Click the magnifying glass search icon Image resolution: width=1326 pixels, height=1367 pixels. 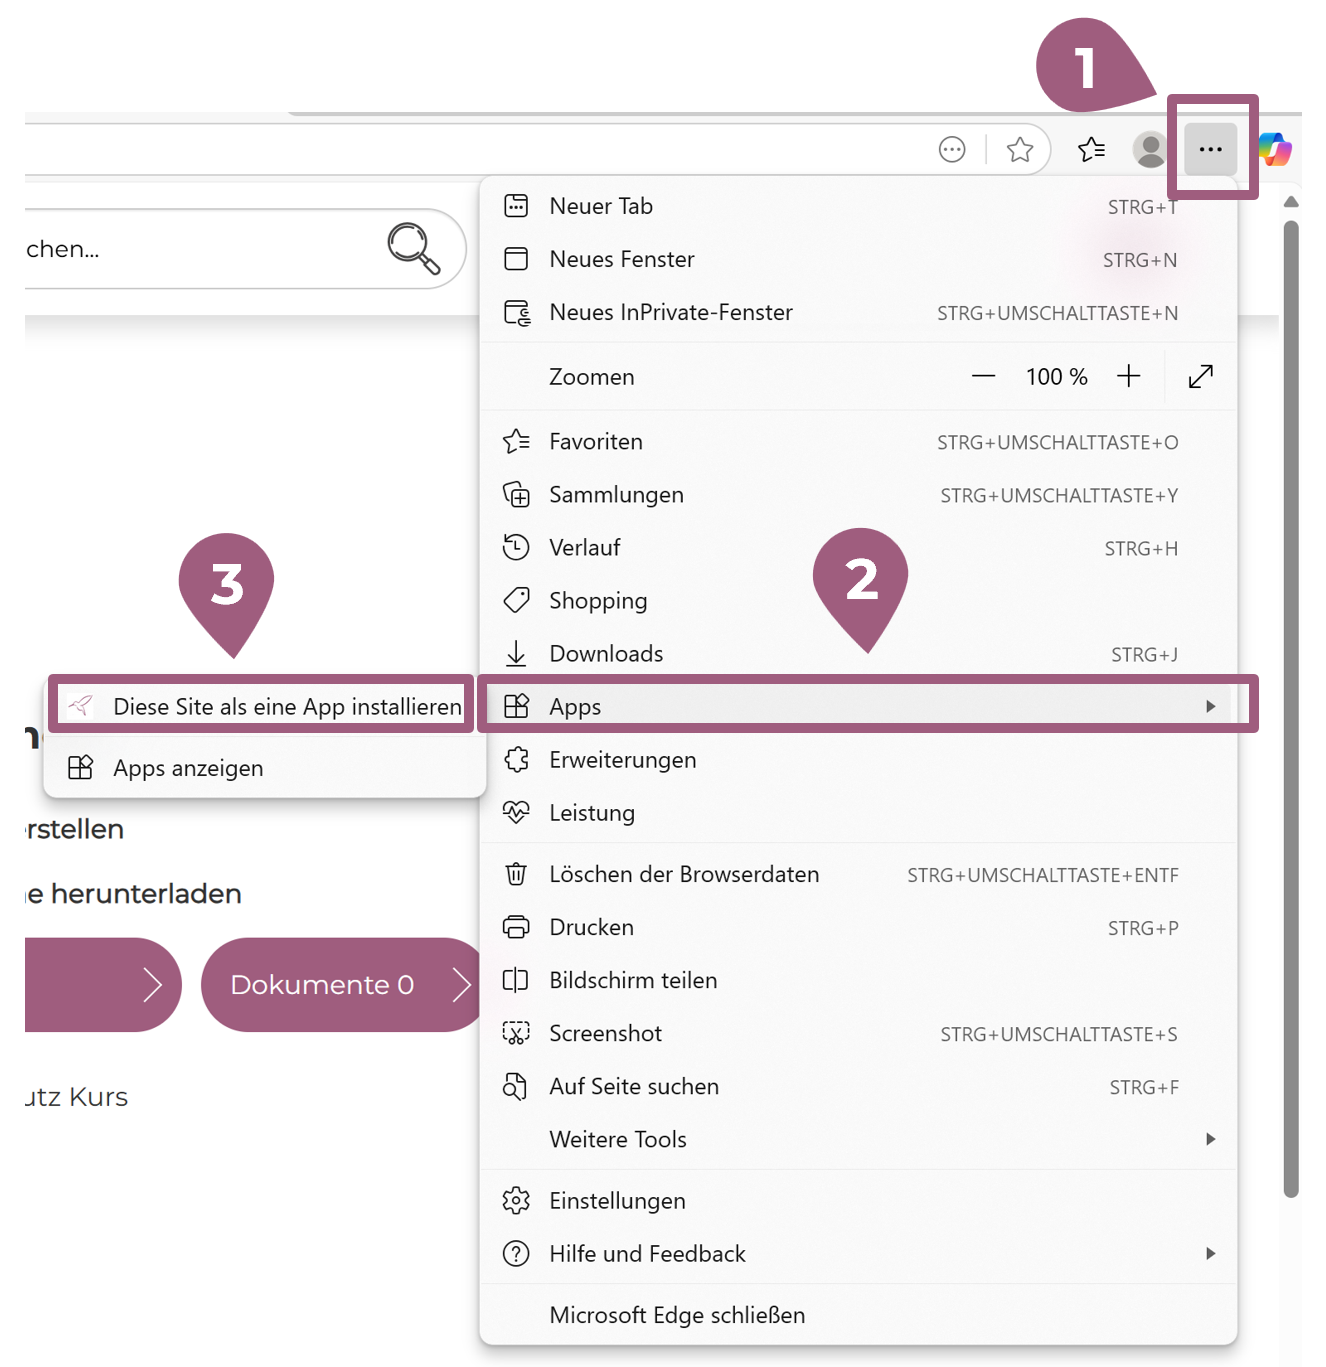(413, 248)
